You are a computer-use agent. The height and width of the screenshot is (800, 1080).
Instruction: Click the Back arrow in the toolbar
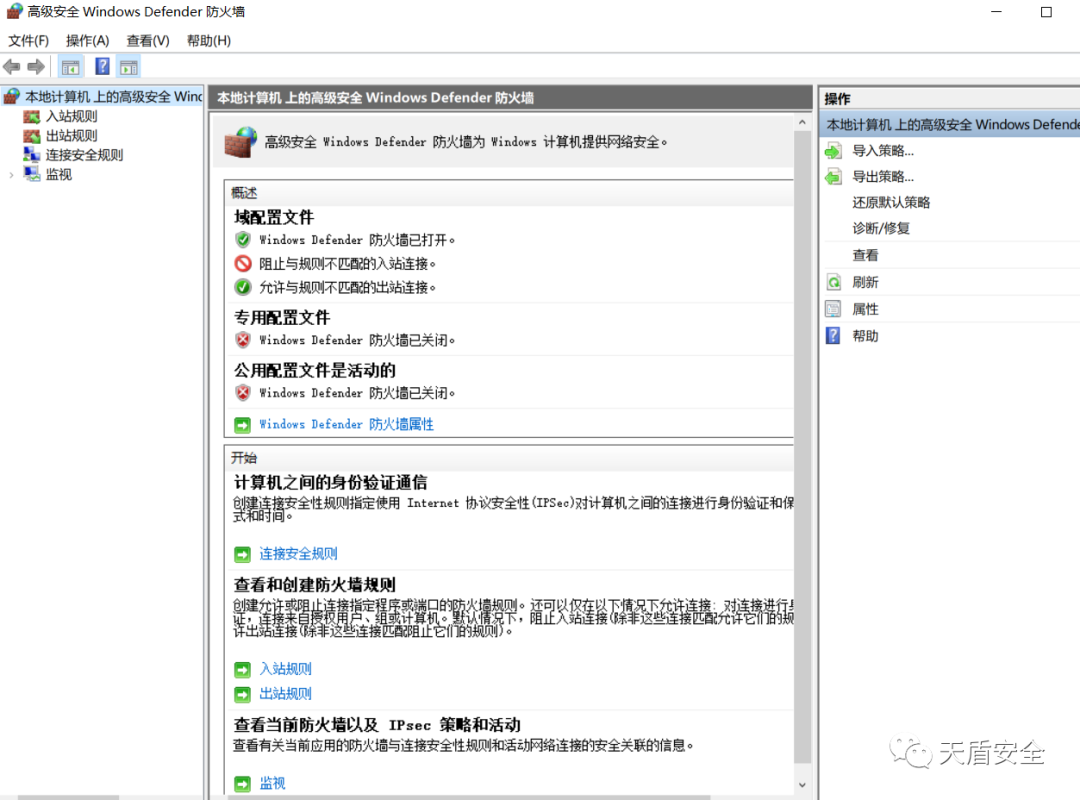tap(12, 67)
